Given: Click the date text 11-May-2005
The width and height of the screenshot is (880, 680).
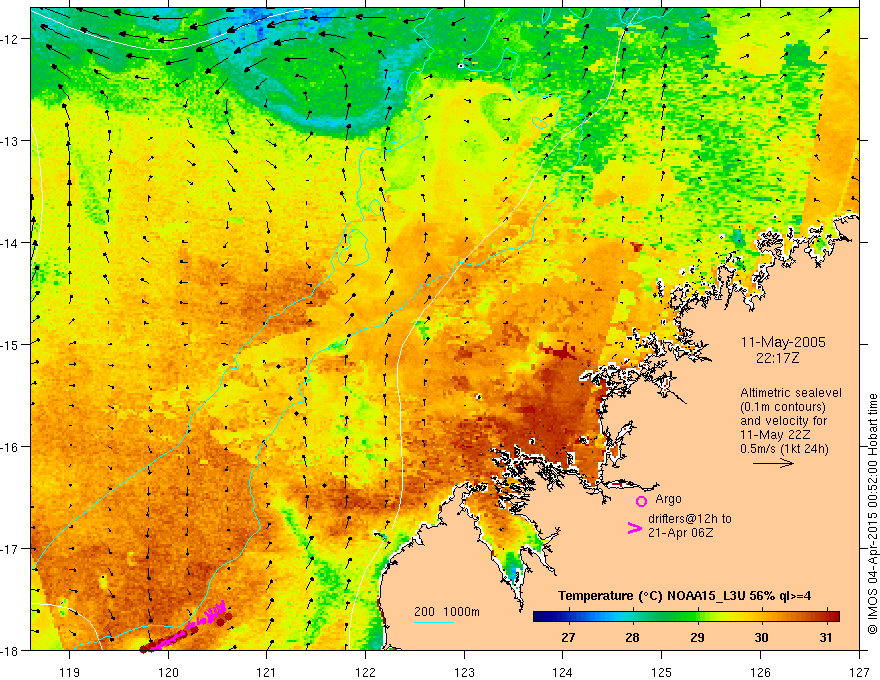Looking at the screenshot, I should 783,342.
